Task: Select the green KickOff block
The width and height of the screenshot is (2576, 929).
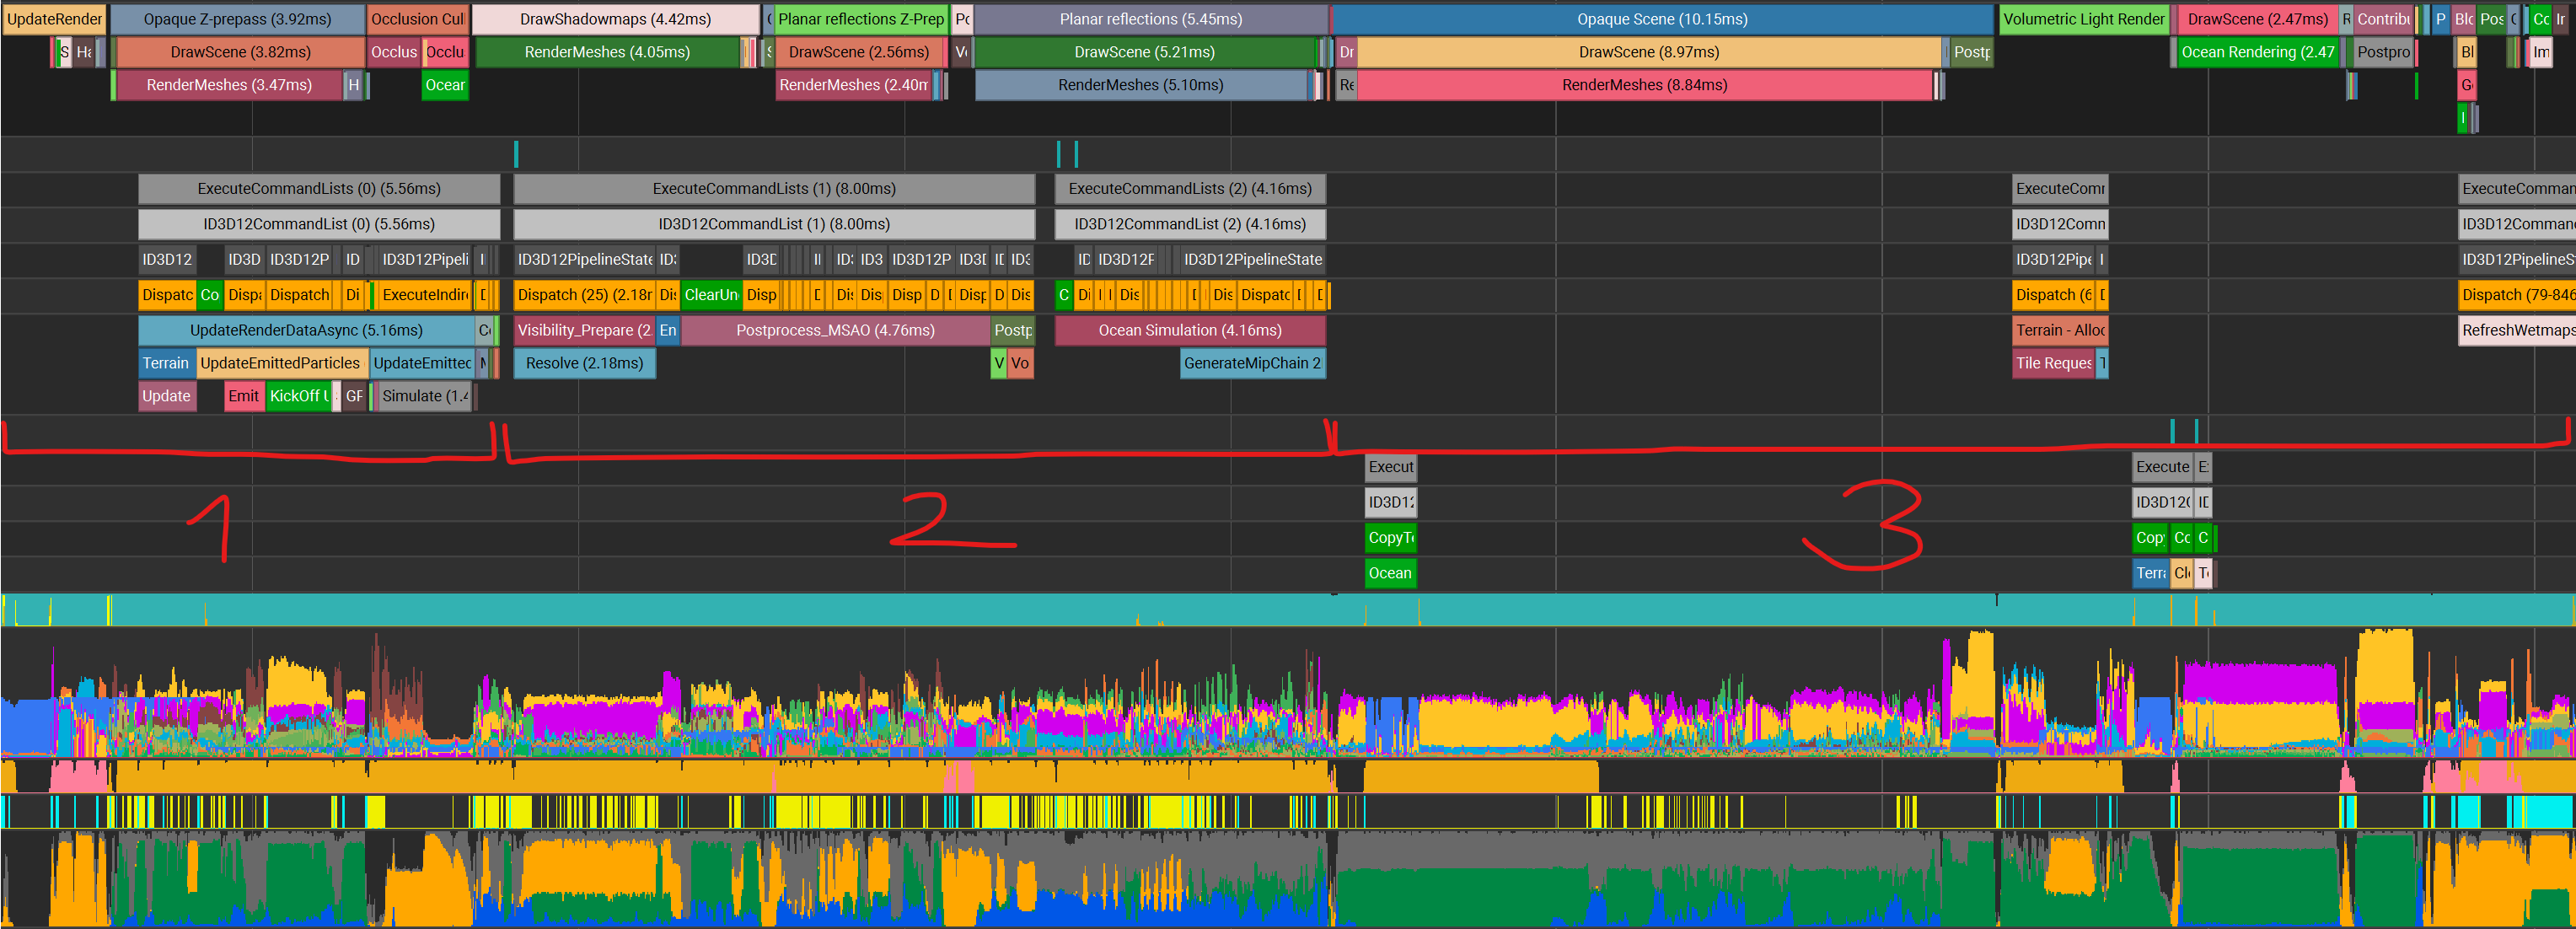Action: (x=299, y=396)
